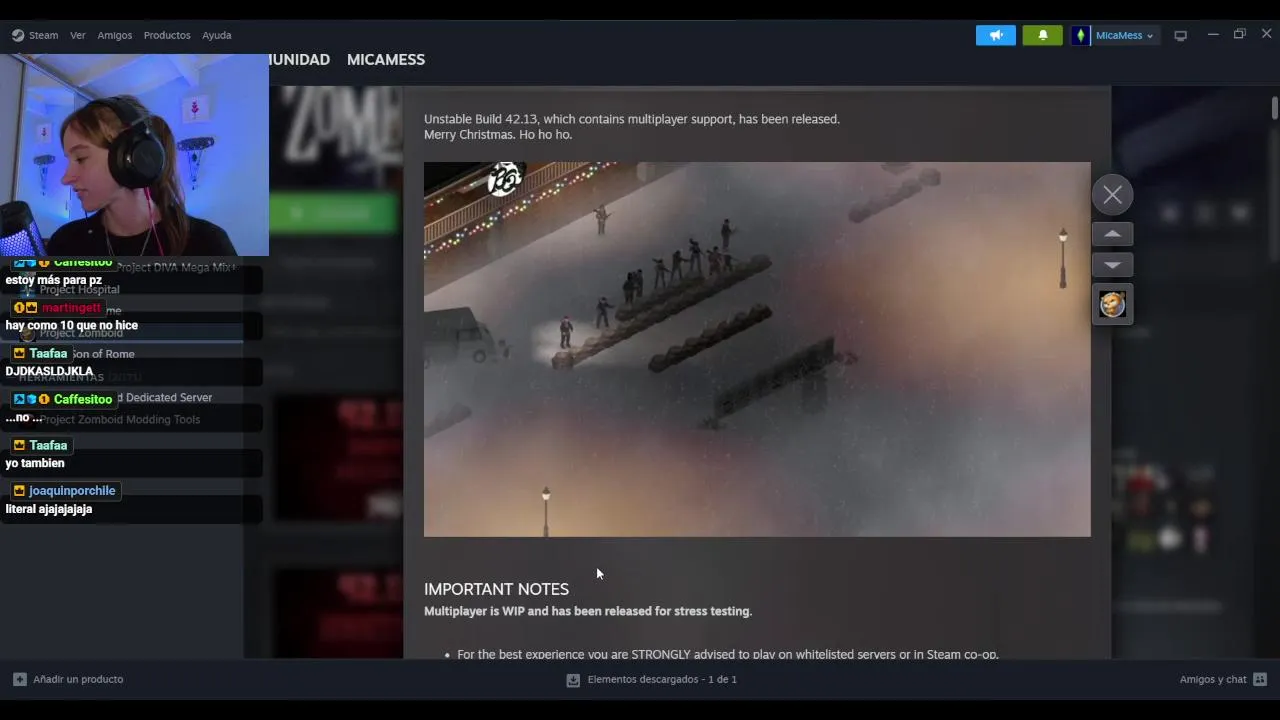Click the scrollbar thumb on the right
Screen dimensions: 1280x720
click(x=1275, y=107)
